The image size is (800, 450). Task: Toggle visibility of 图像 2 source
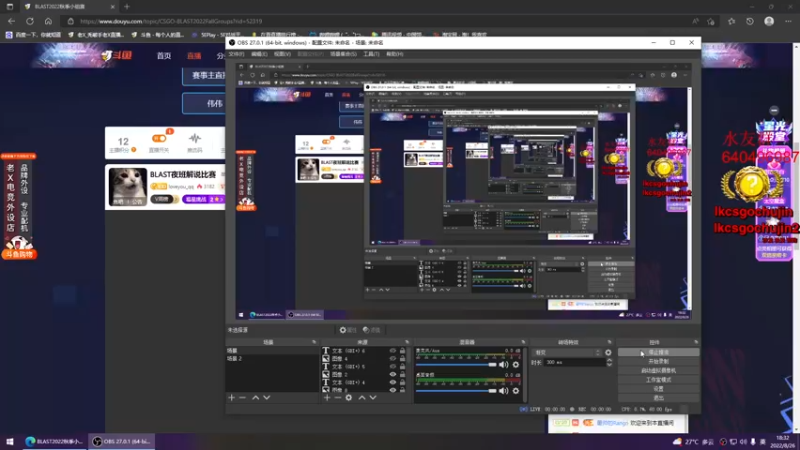(x=393, y=374)
